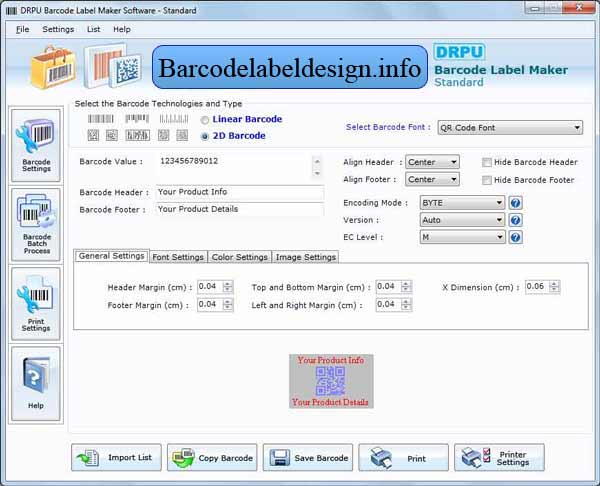Click the app barcode icon in the title bar
This screenshot has width=600, height=486.
click(11, 10)
